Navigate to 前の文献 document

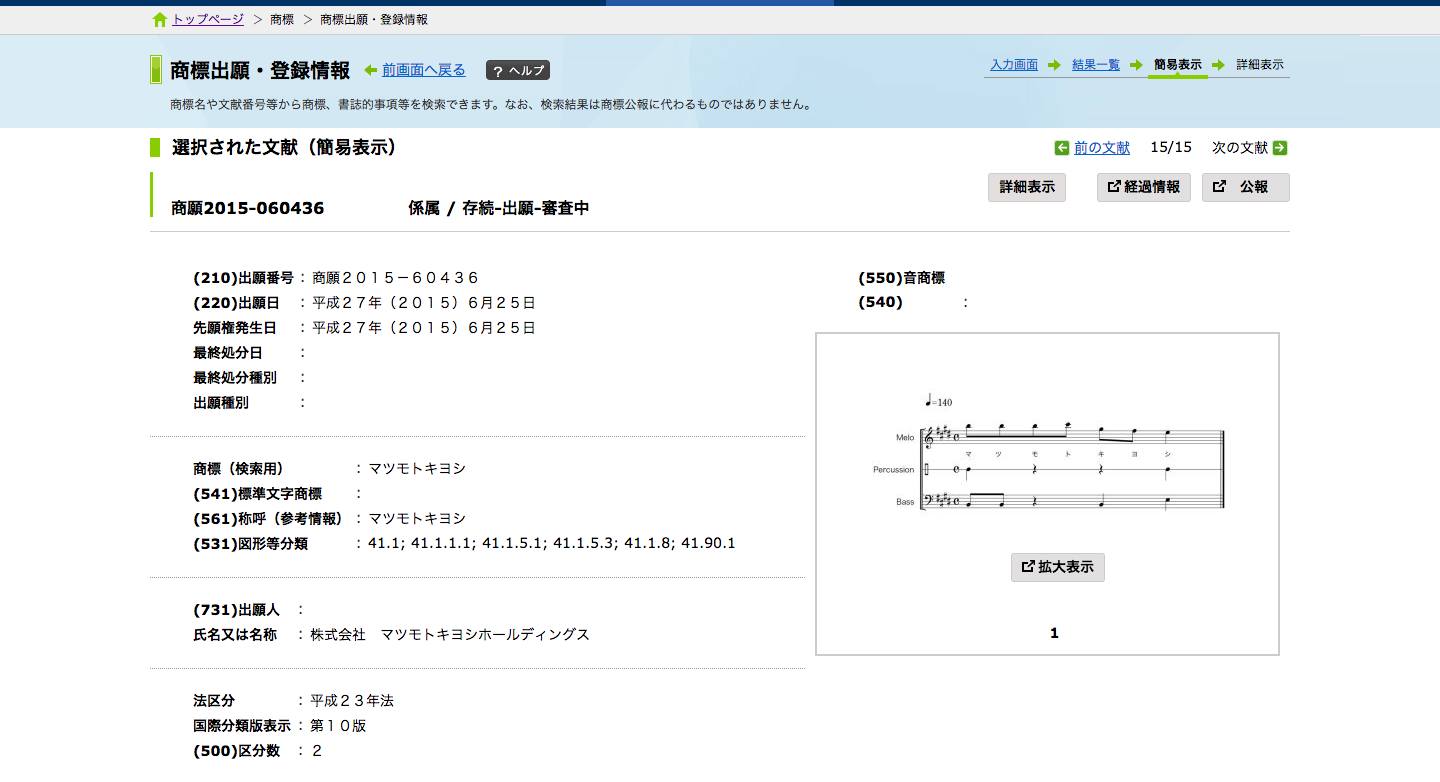1100,147
